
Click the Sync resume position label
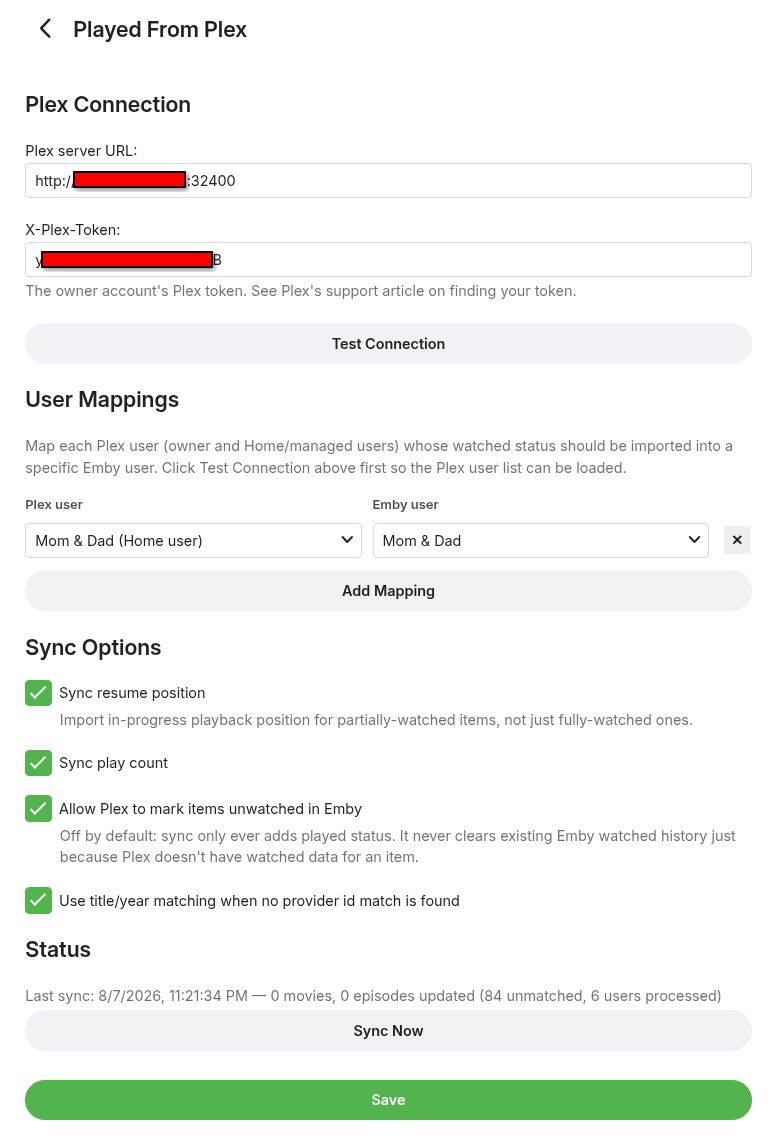click(132, 693)
